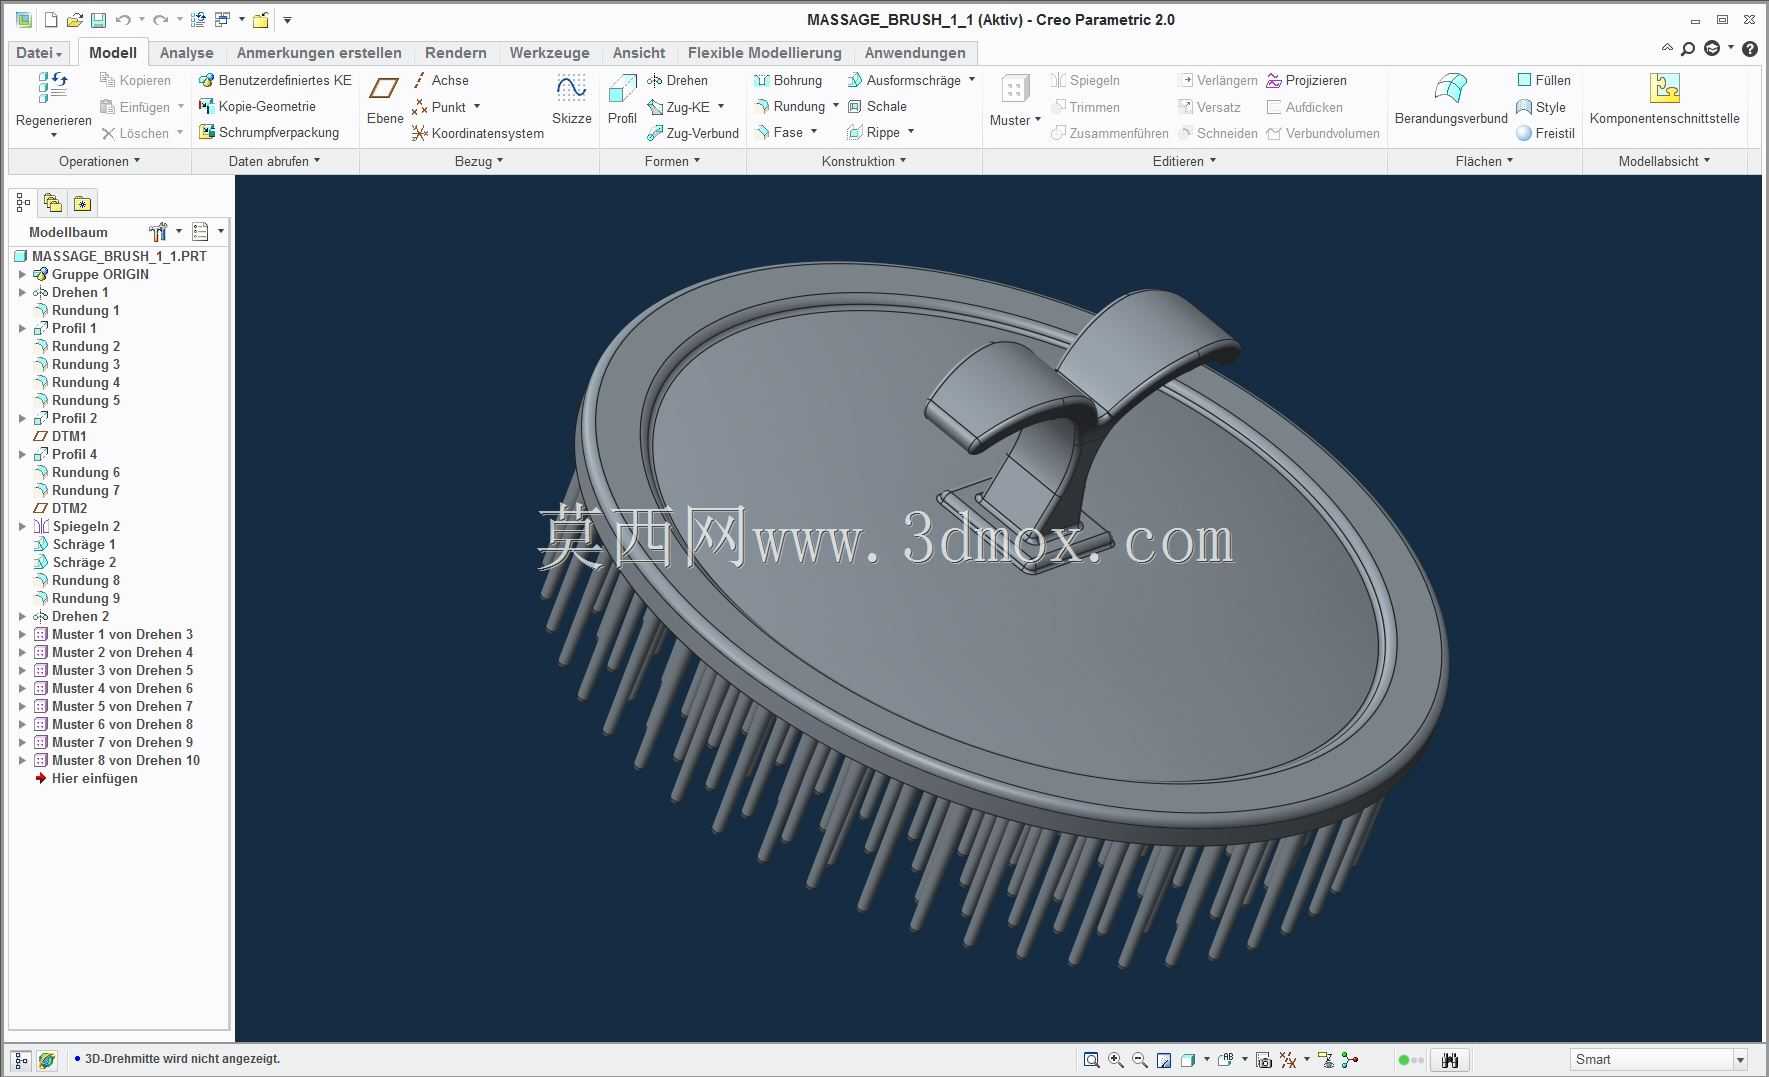This screenshot has width=1769, height=1077.
Task: Choose the Profil extrude tool
Action: tap(622, 99)
